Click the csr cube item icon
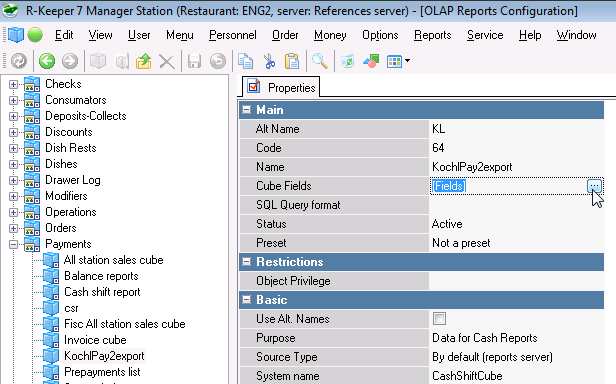This screenshot has height=384, width=616. 51,308
